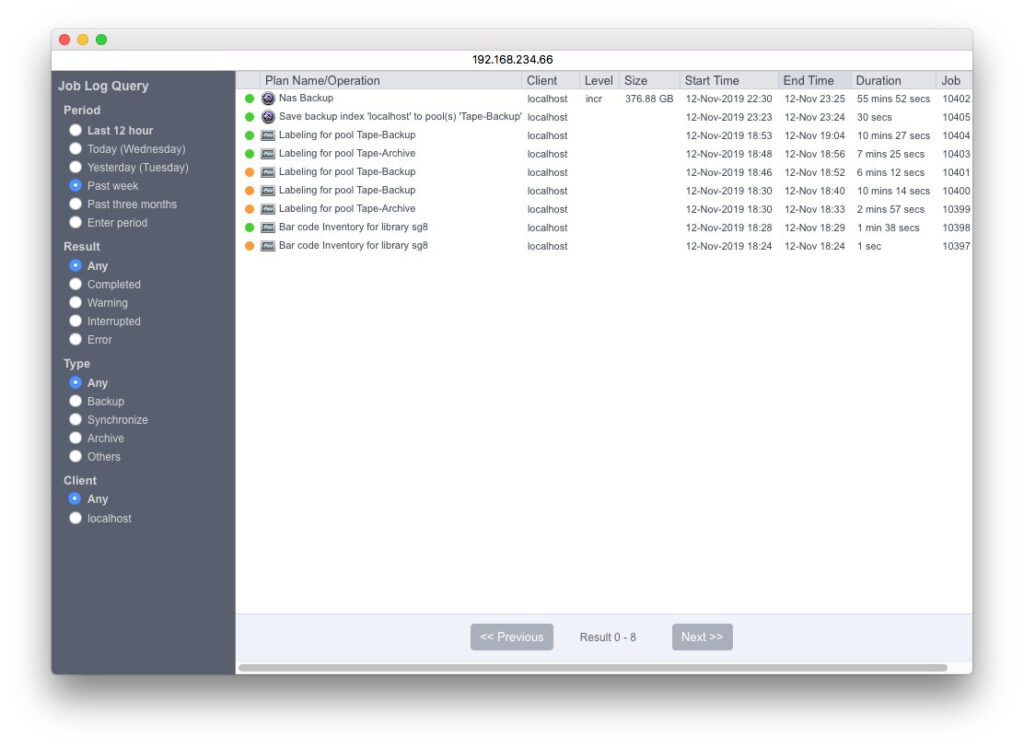1024x748 pixels.
Task: Sort by Start Time column header
Action: point(712,81)
